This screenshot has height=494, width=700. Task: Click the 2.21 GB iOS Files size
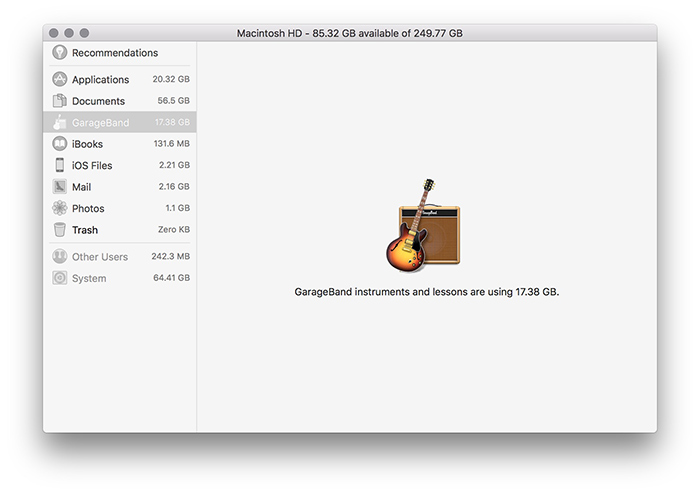click(x=175, y=165)
